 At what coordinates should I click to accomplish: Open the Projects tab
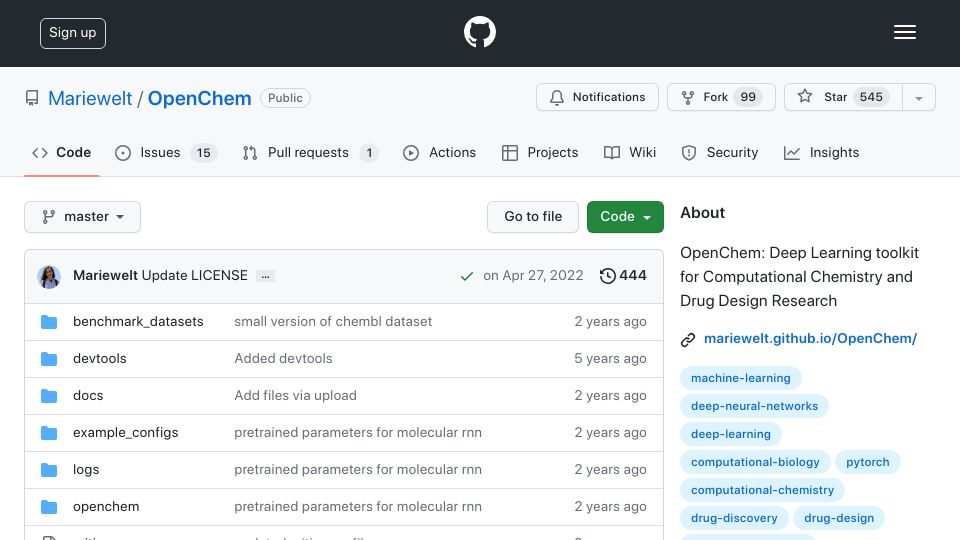click(x=539, y=152)
